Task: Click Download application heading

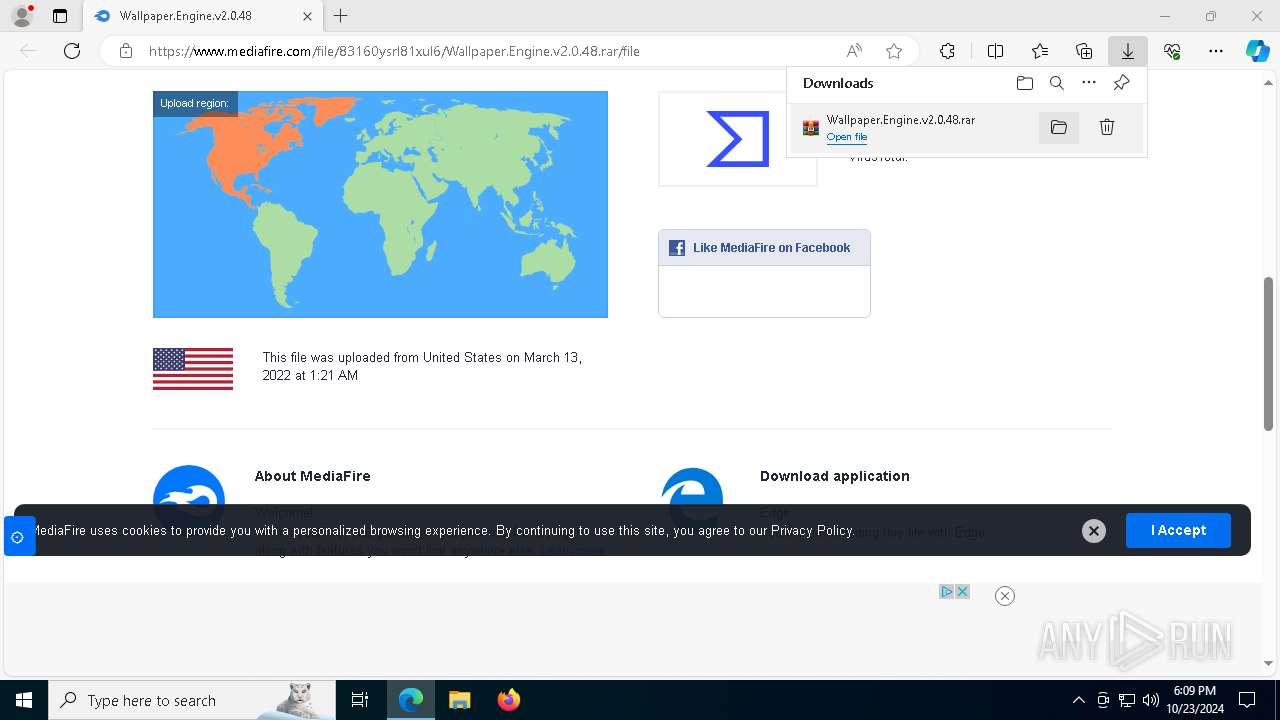Action: tap(835, 476)
